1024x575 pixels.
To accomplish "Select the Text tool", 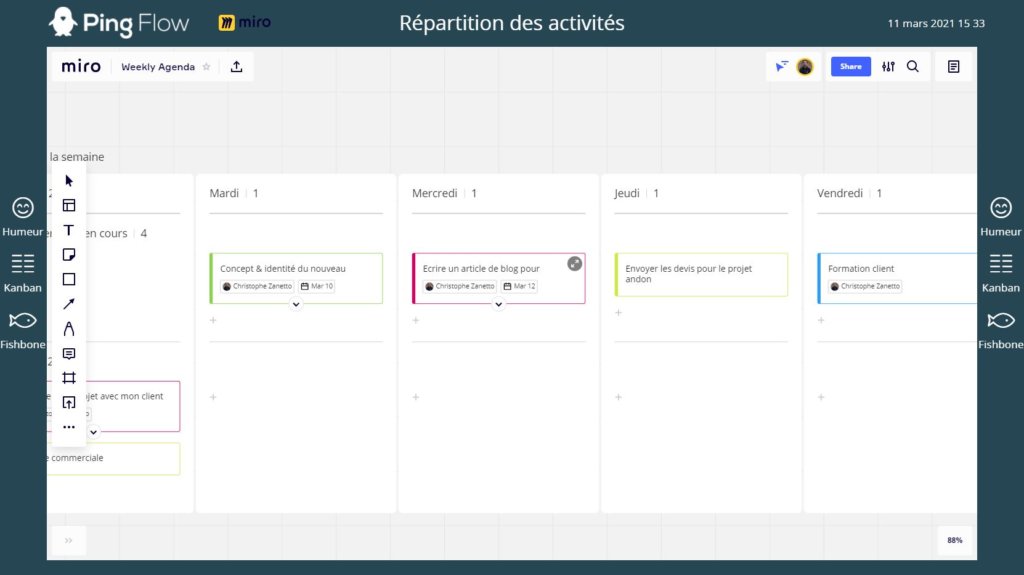I will (x=69, y=230).
